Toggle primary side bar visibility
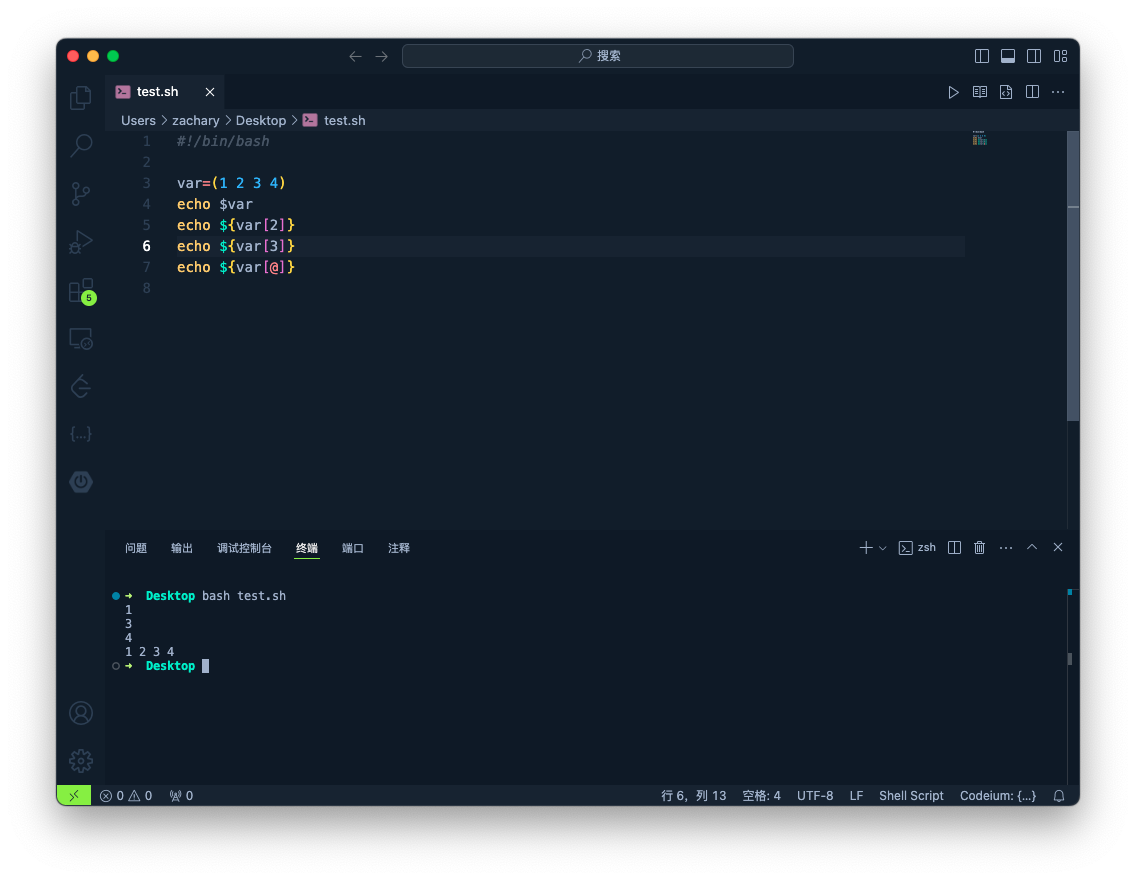The height and width of the screenshot is (880, 1136). 982,56
